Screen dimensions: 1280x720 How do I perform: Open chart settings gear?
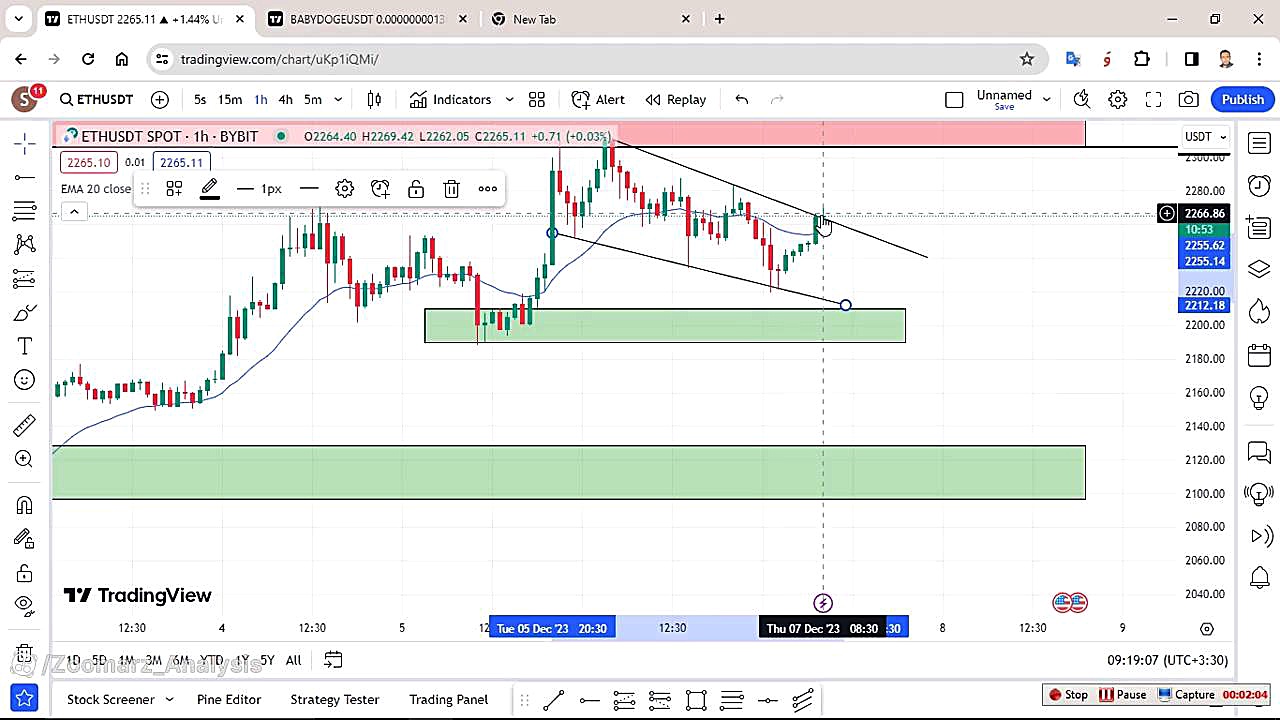pyautogui.click(x=1117, y=99)
